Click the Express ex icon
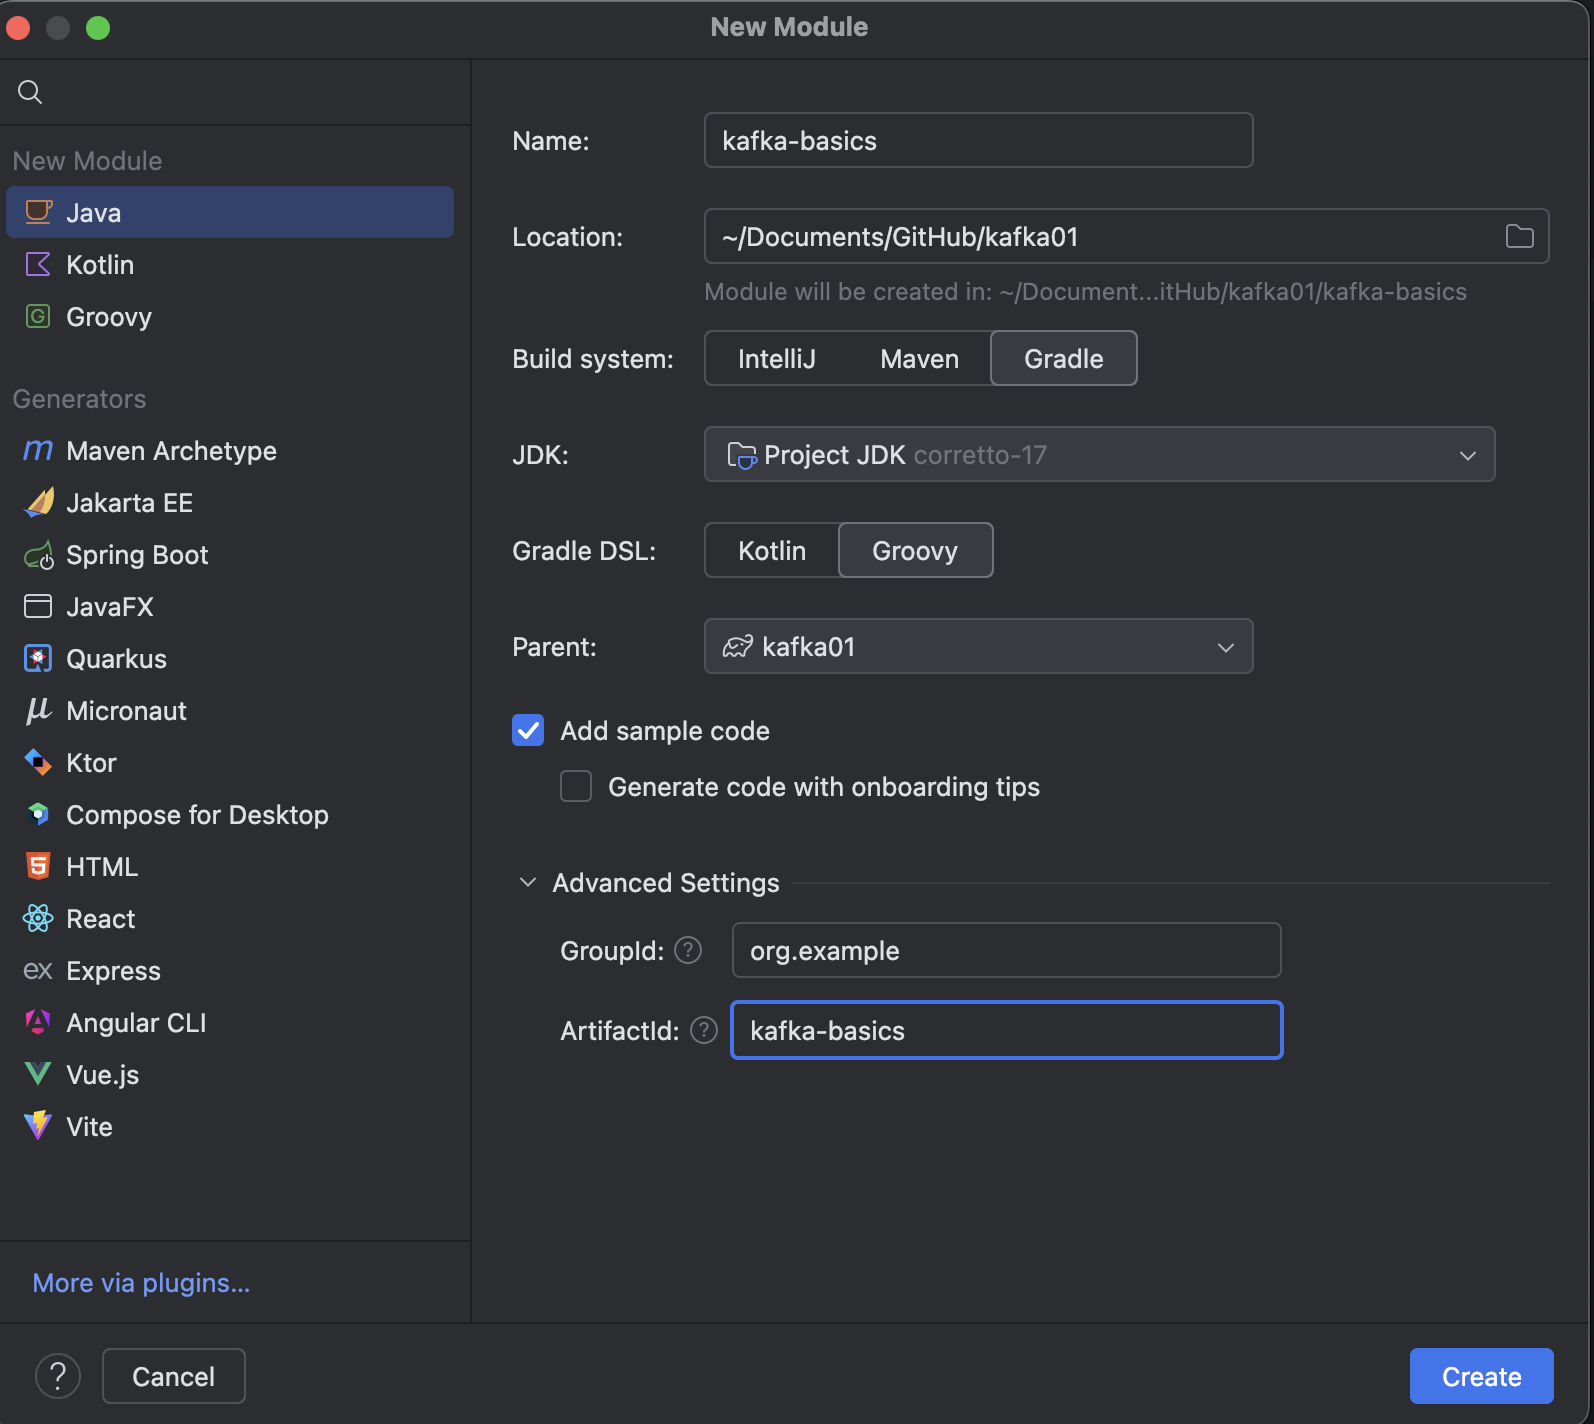Screen dimensions: 1594x1424 tap(38, 970)
